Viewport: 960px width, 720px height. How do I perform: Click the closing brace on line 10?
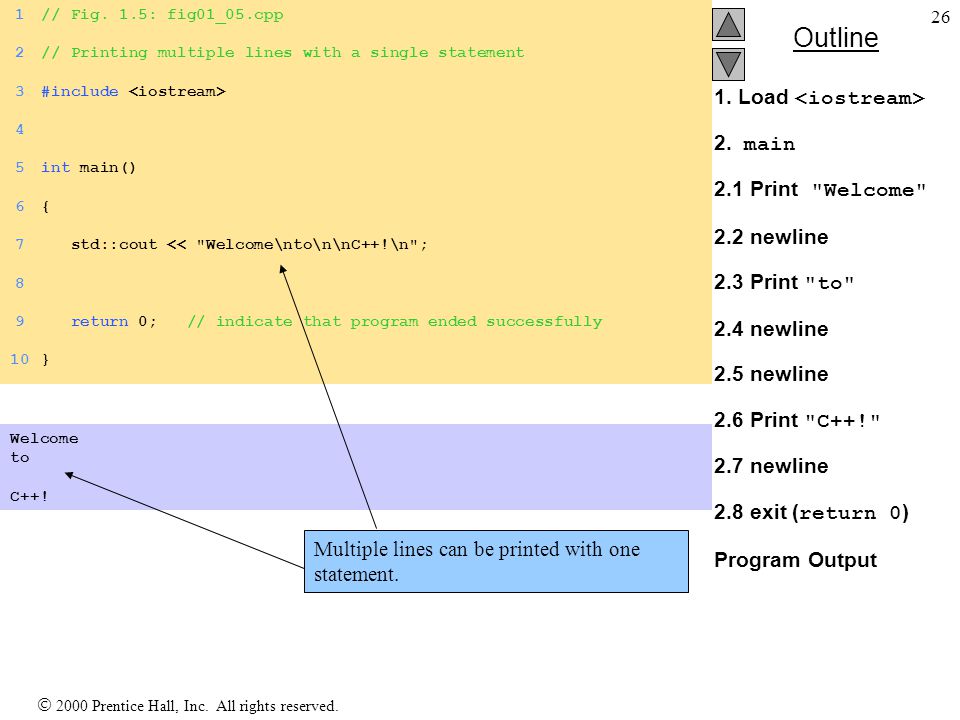(x=45, y=359)
